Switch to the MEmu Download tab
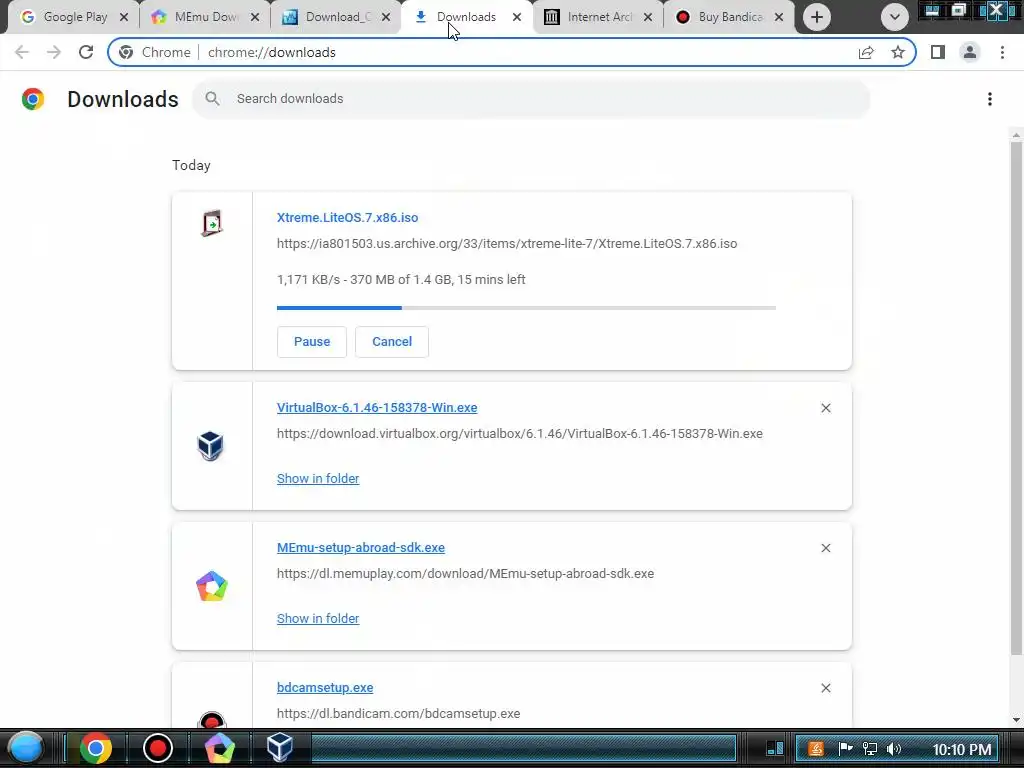Image resolution: width=1024 pixels, height=768 pixels. point(204,17)
